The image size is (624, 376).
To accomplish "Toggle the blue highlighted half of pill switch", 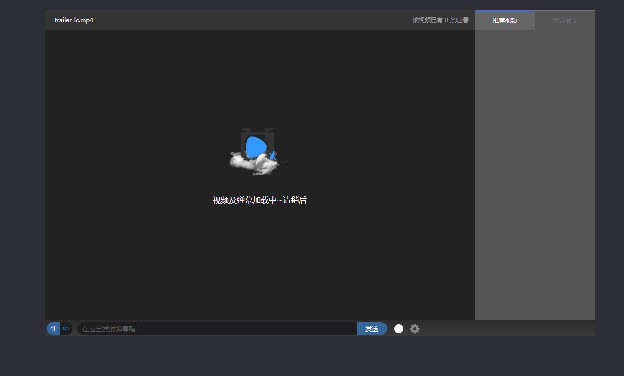I will pos(53,329).
